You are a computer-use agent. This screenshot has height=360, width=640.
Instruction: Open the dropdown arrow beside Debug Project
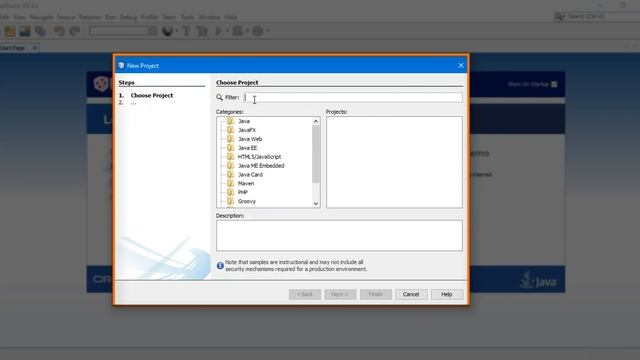[247, 31]
